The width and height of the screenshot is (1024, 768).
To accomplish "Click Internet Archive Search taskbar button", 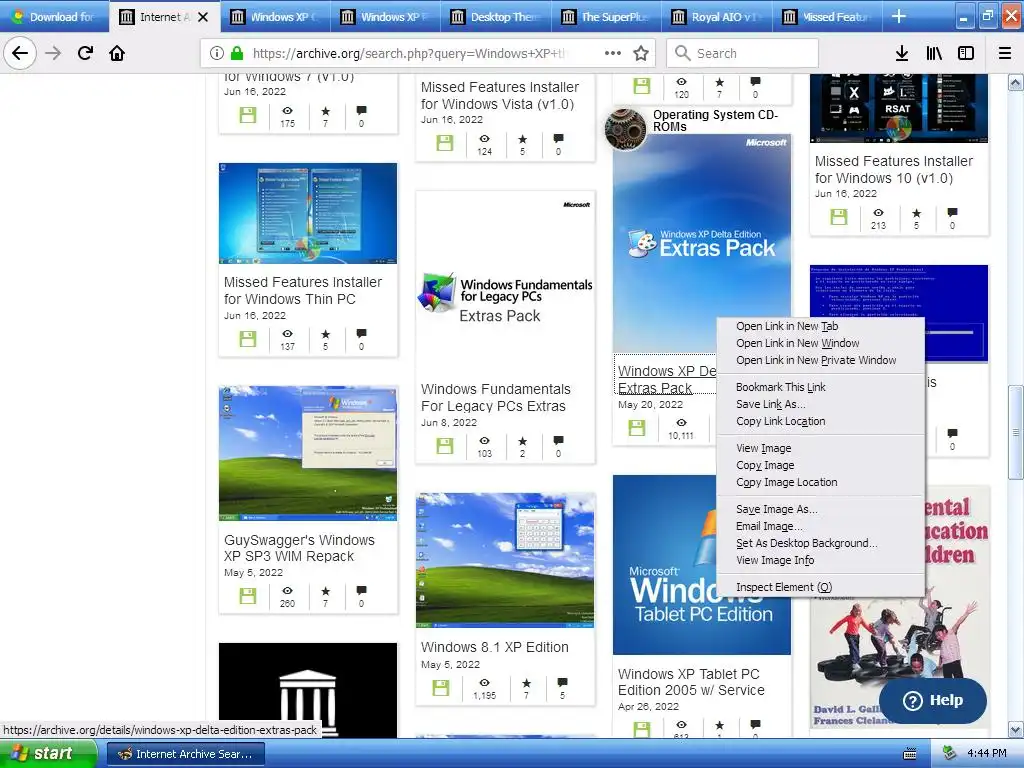I will coord(185,754).
